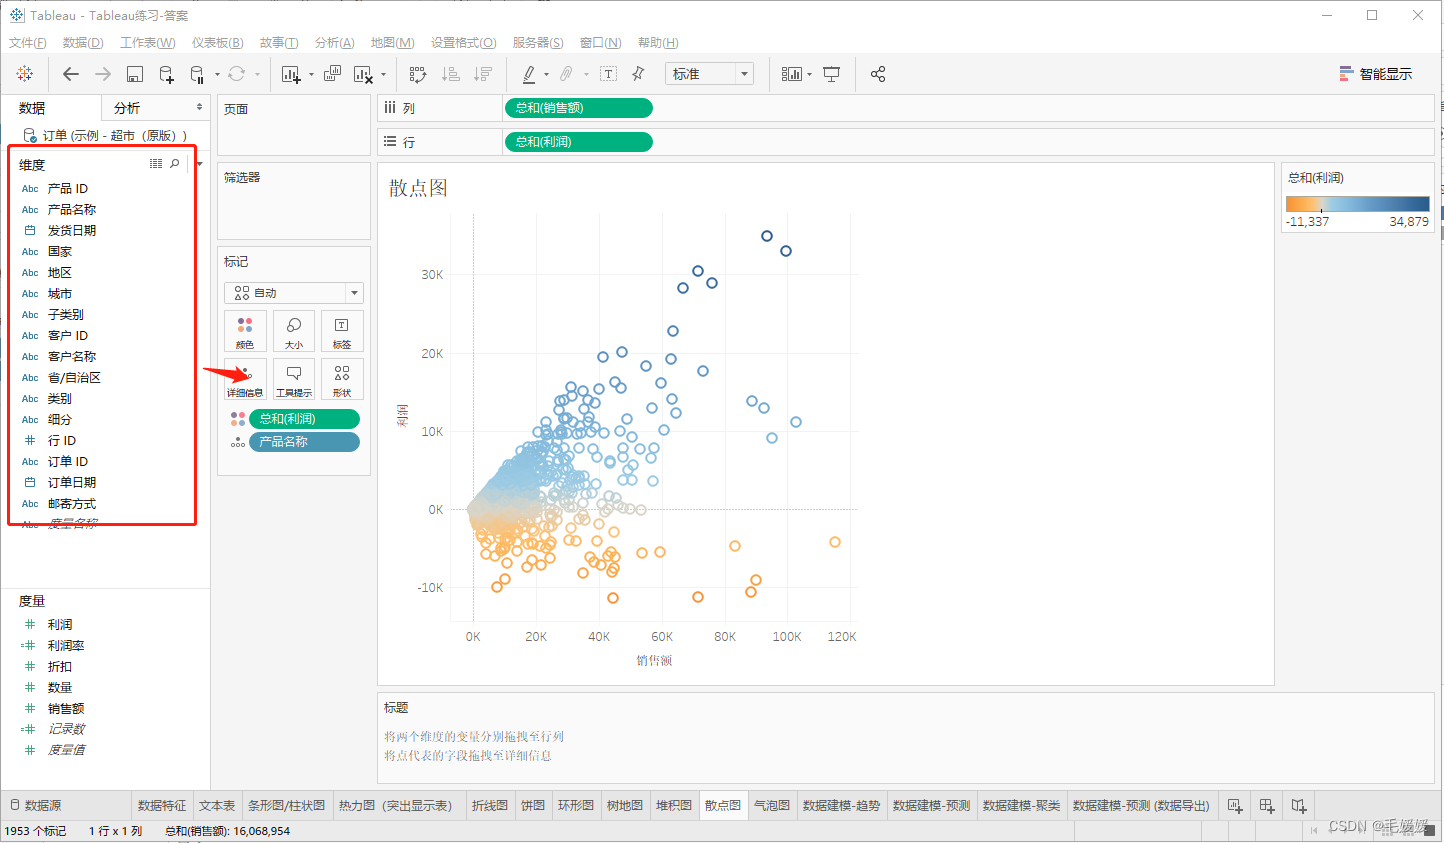Switch to the 数据源 tab
Image resolution: width=1444 pixels, height=843 pixels.
[x=36, y=805]
